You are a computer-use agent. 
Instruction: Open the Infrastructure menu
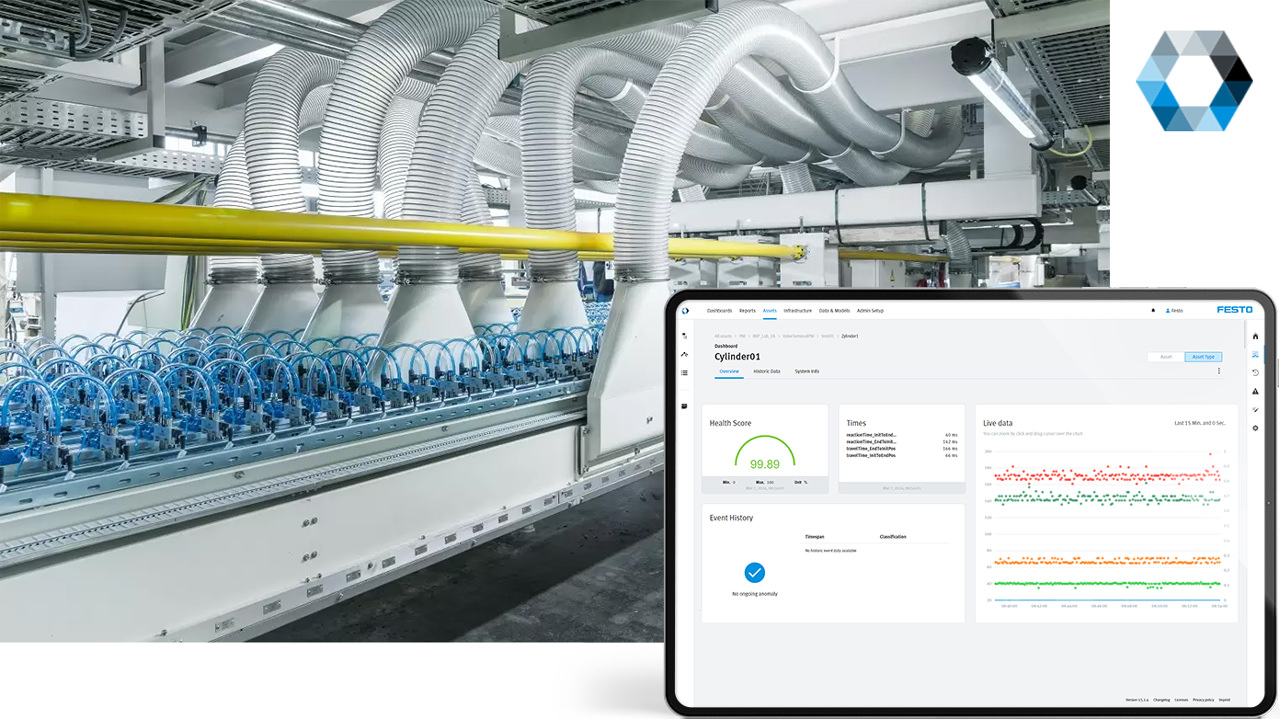798,310
